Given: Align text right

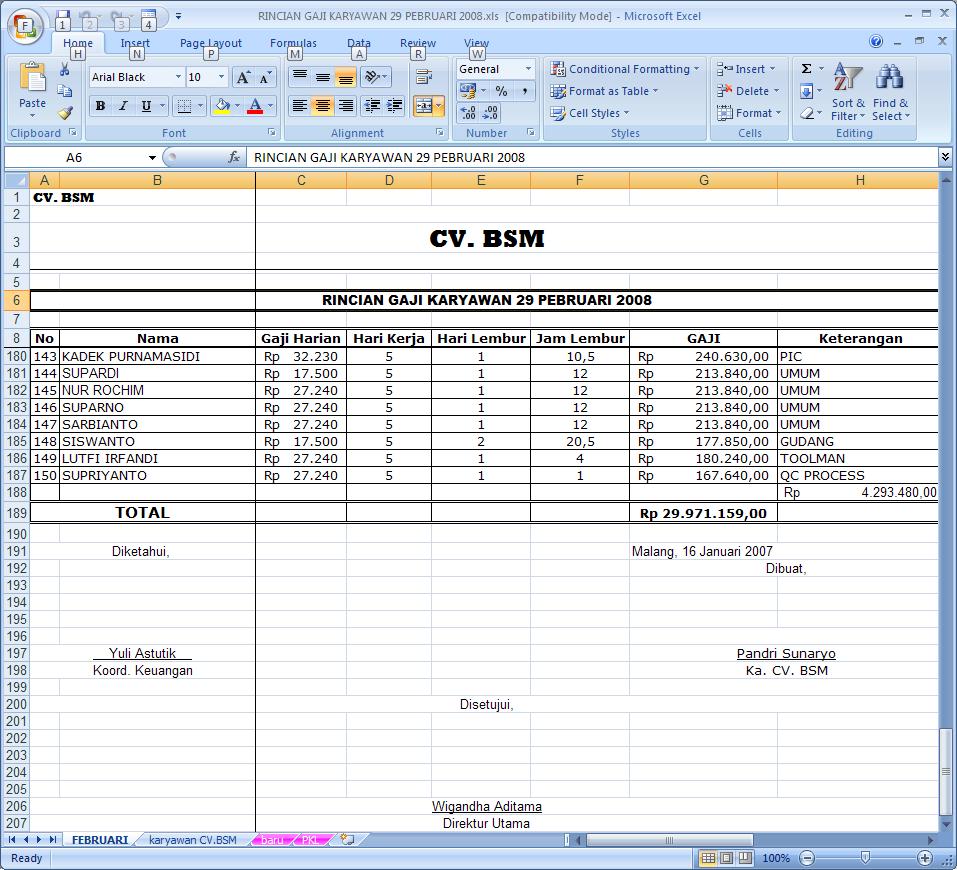Looking at the screenshot, I should coord(345,106).
